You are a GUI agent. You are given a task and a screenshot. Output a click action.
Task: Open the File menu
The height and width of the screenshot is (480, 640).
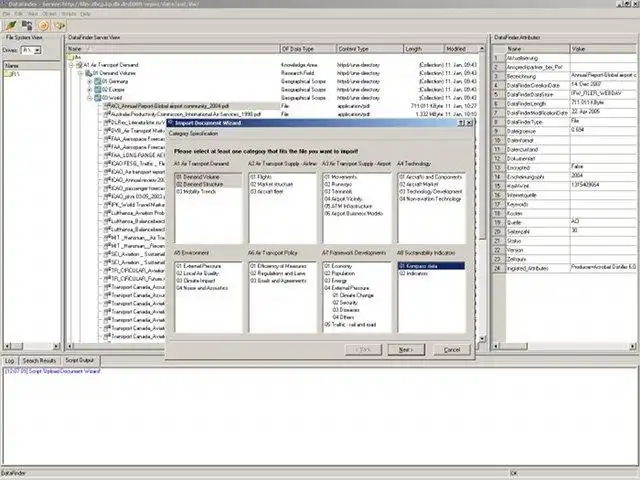pos(7,14)
